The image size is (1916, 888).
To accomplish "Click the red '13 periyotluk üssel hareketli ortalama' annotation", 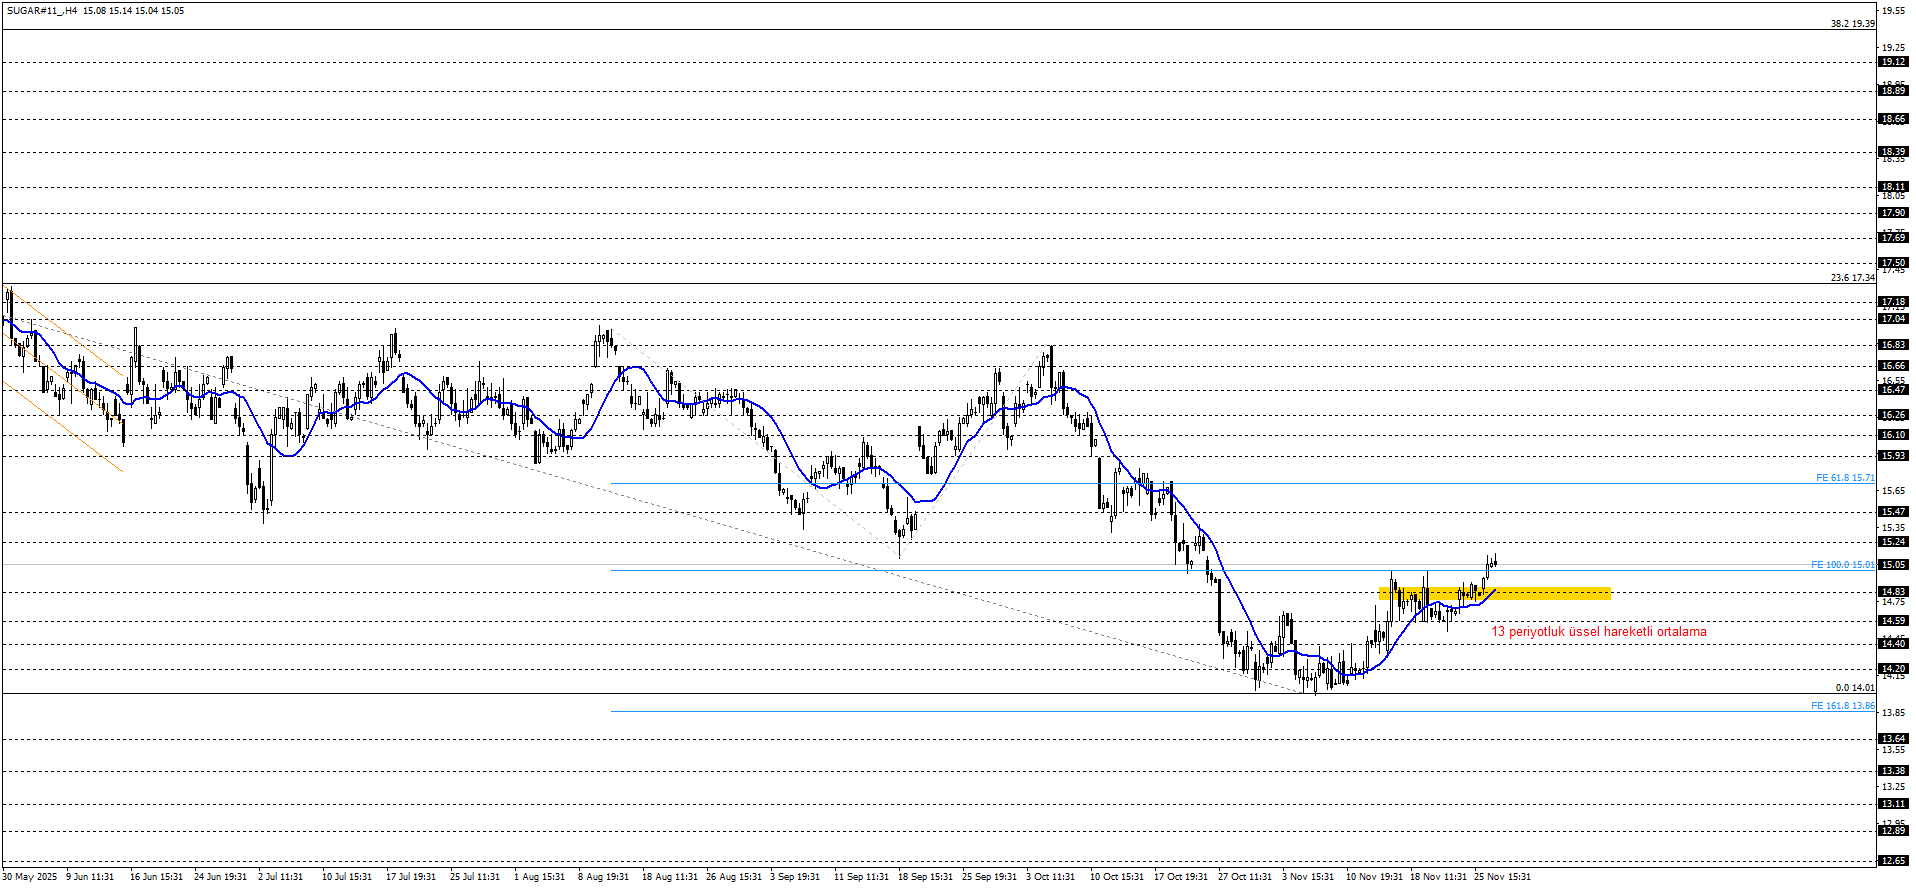I will coord(1598,632).
